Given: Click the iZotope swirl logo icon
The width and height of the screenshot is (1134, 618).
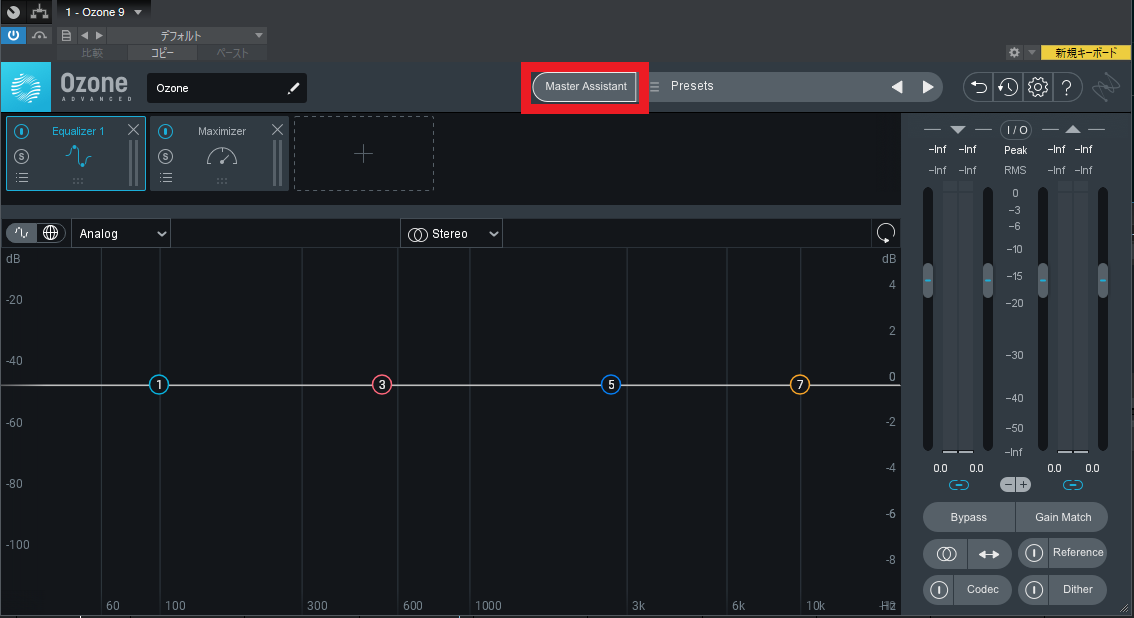Looking at the screenshot, I should 1106,87.
